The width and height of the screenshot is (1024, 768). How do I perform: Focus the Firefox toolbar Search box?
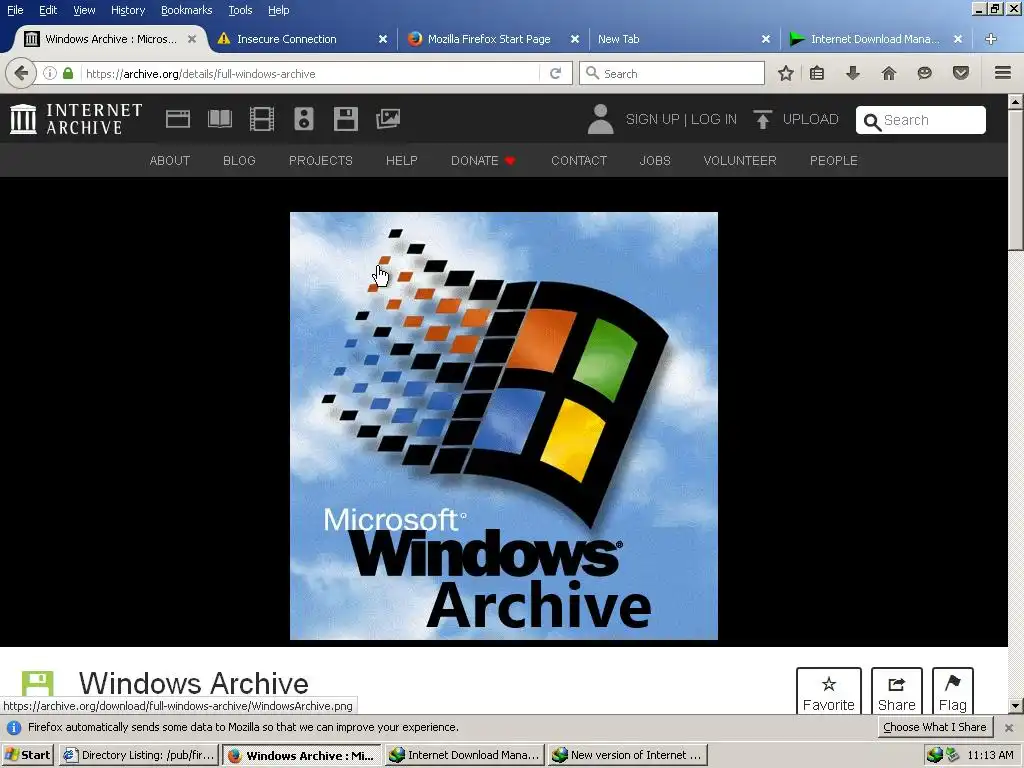672,73
